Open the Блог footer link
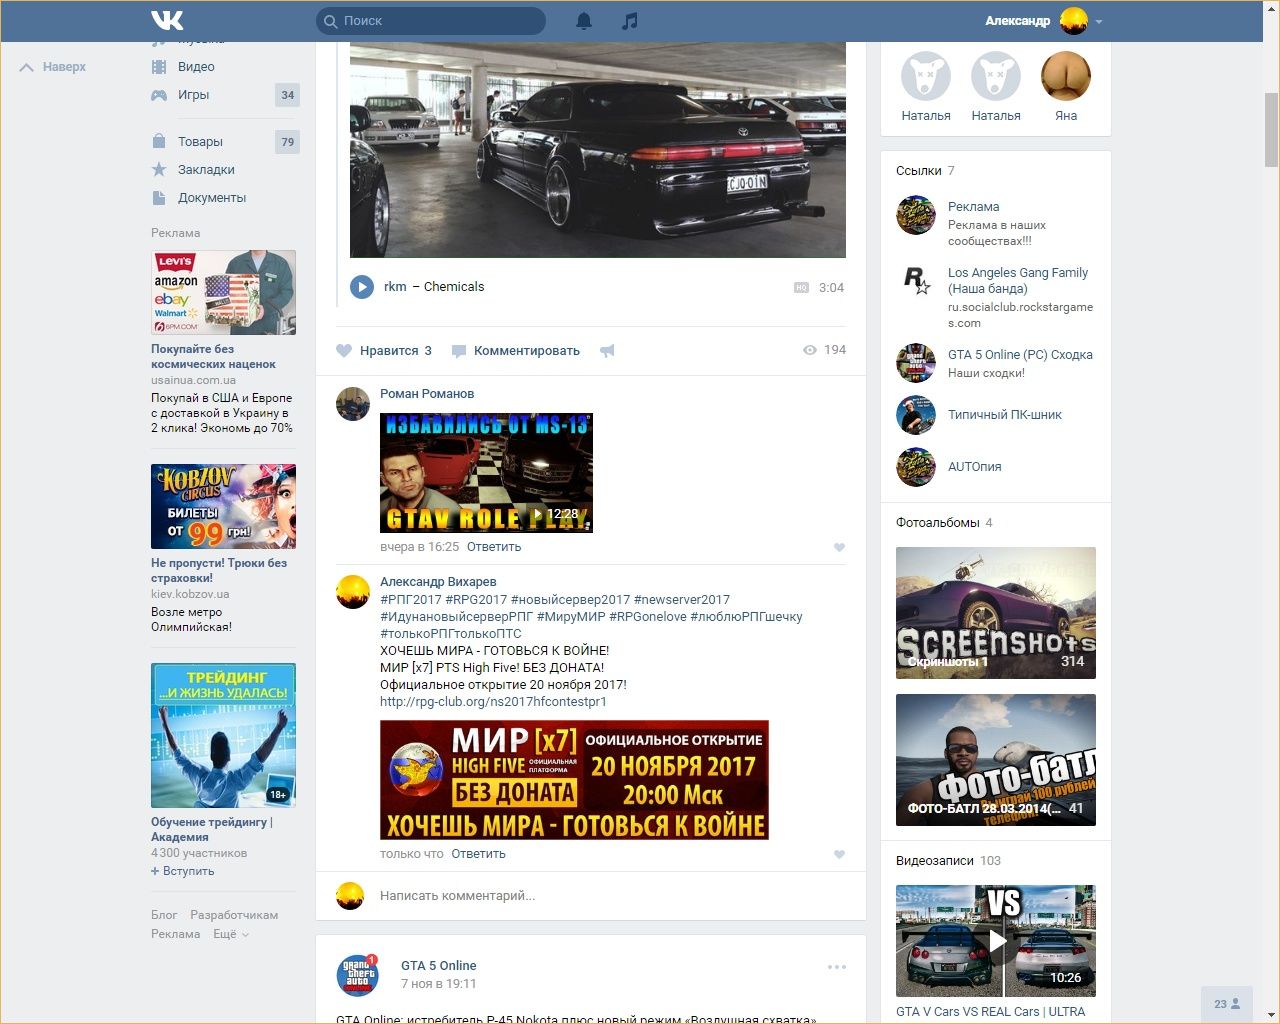This screenshot has height=1024, width=1280. point(164,915)
